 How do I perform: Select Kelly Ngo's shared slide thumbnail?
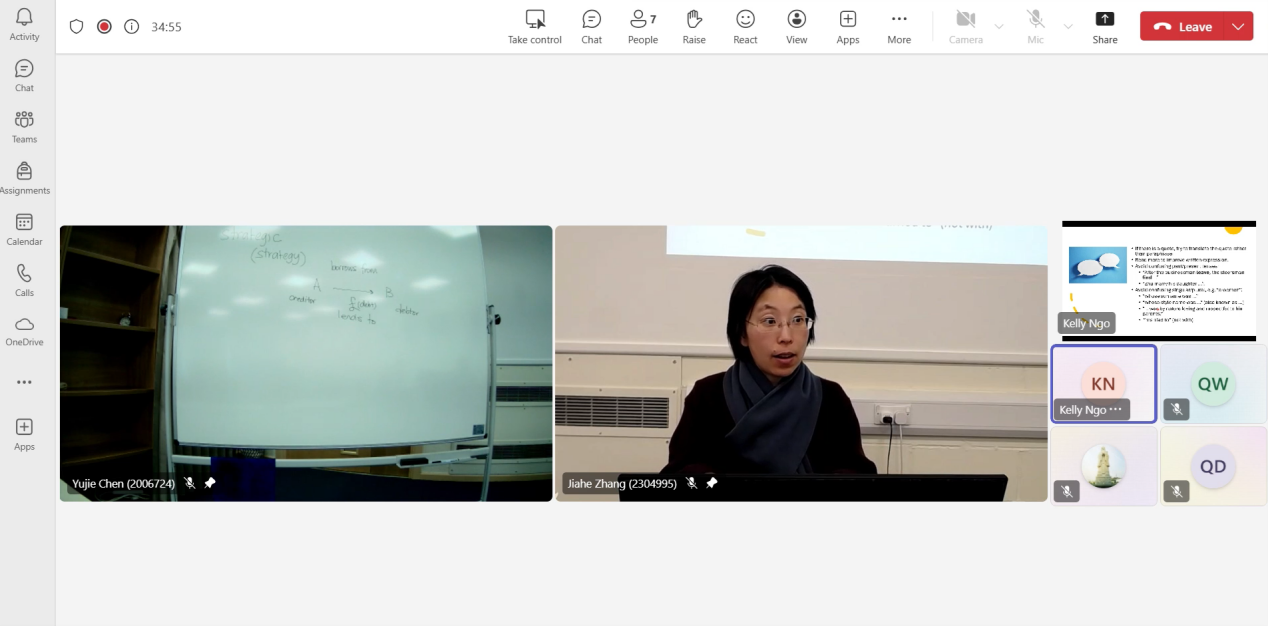1158,281
